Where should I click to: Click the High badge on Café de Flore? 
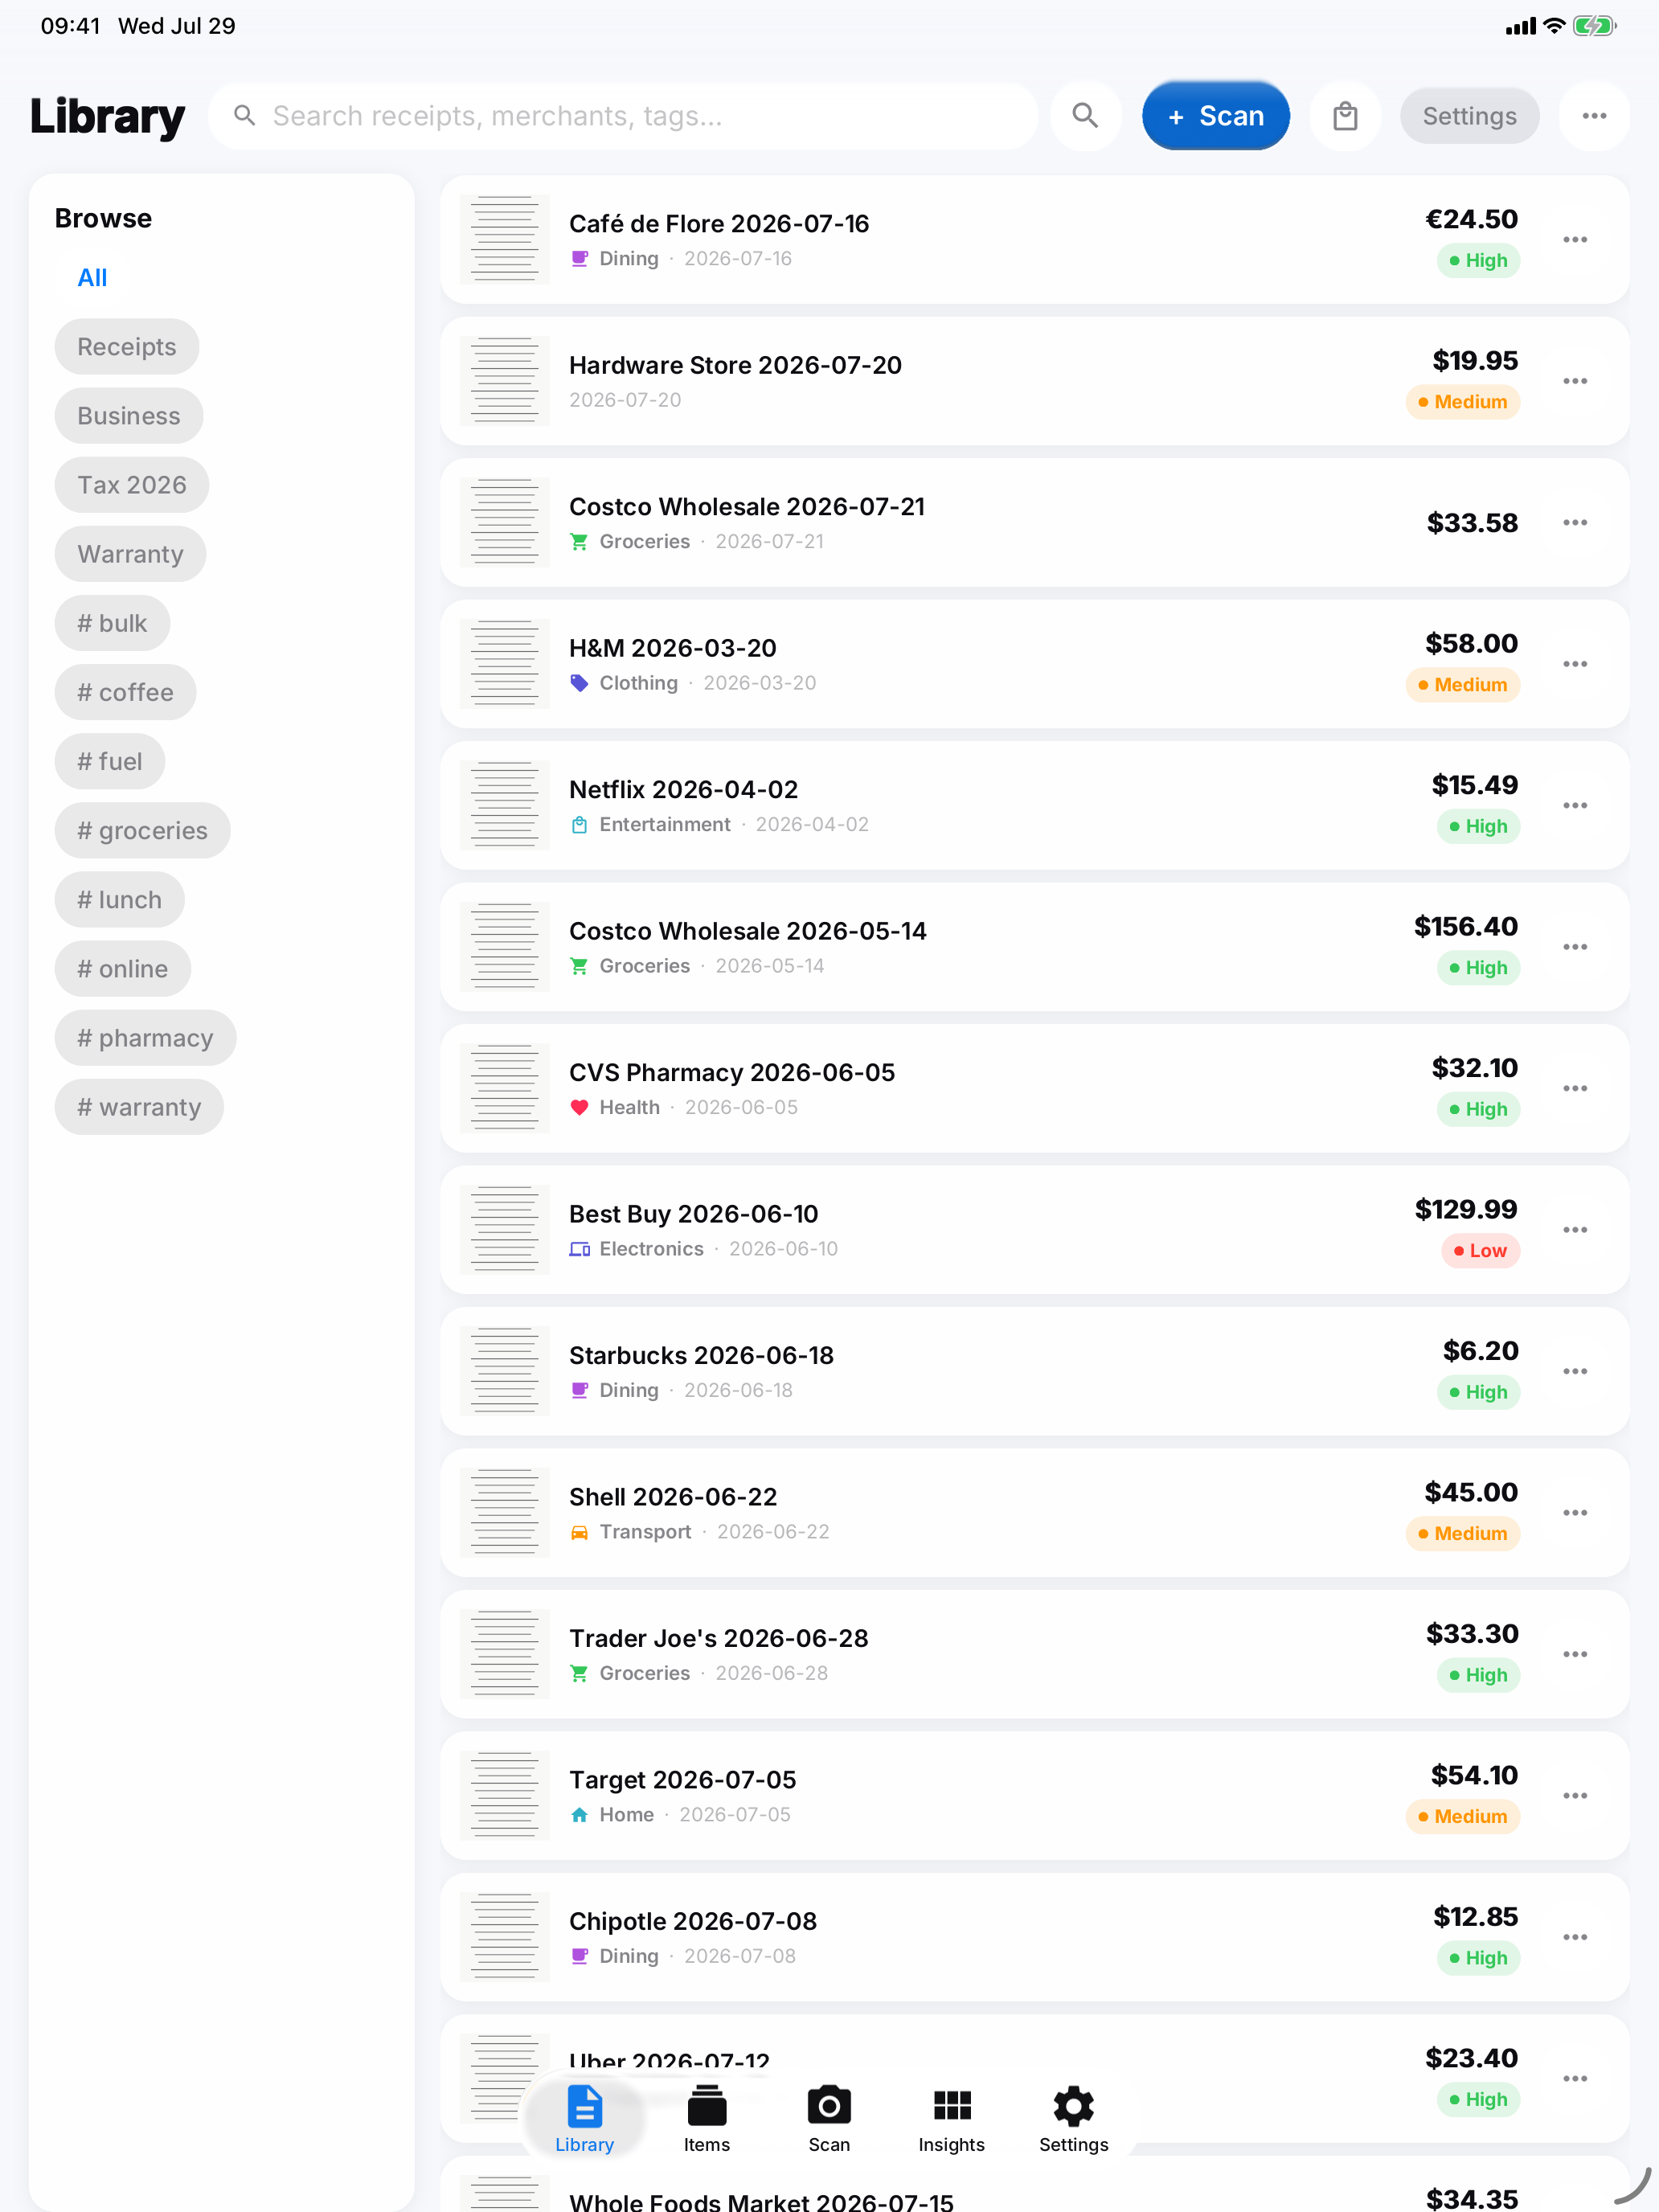(x=1478, y=260)
